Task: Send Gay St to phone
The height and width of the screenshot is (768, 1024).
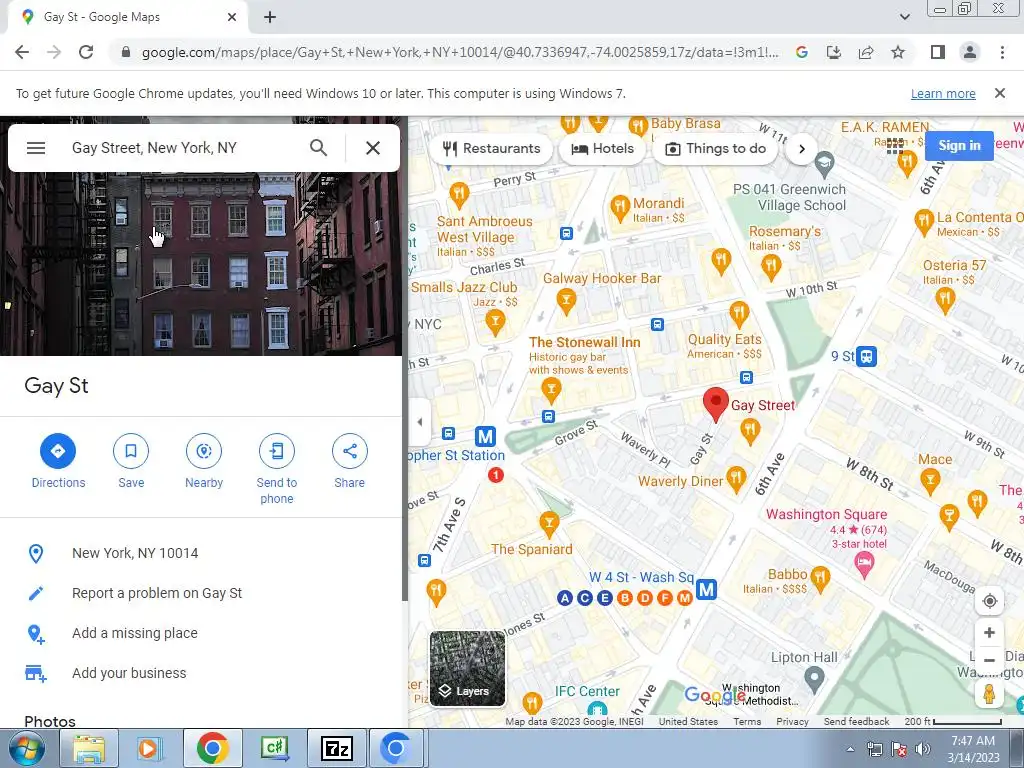Action: pyautogui.click(x=277, y=469)
